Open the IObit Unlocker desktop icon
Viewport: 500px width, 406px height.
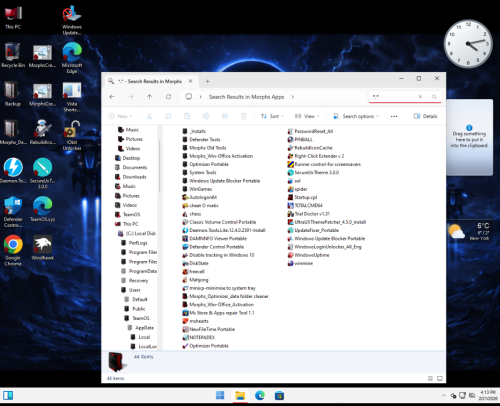click(x=72, y=135)
